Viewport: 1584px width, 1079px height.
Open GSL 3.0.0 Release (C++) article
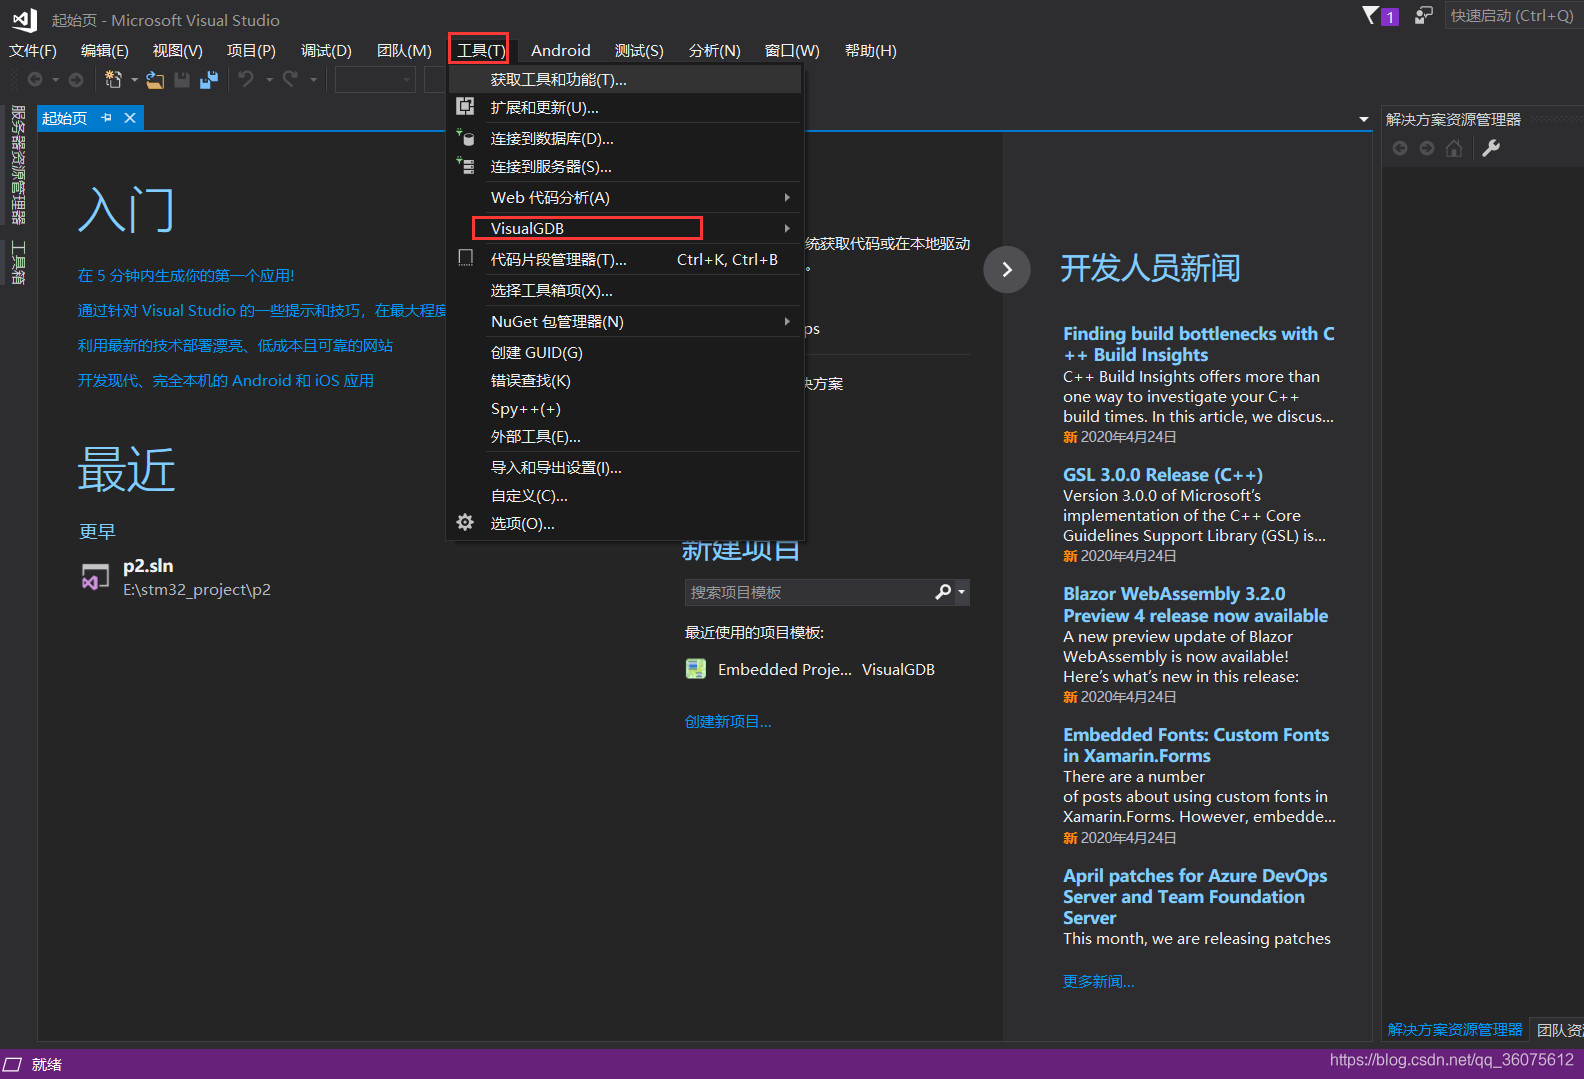[1162, 475]
